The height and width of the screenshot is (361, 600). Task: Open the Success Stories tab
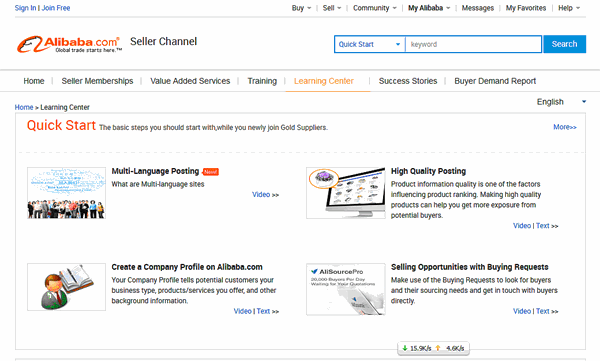click(x=408, y=81)
